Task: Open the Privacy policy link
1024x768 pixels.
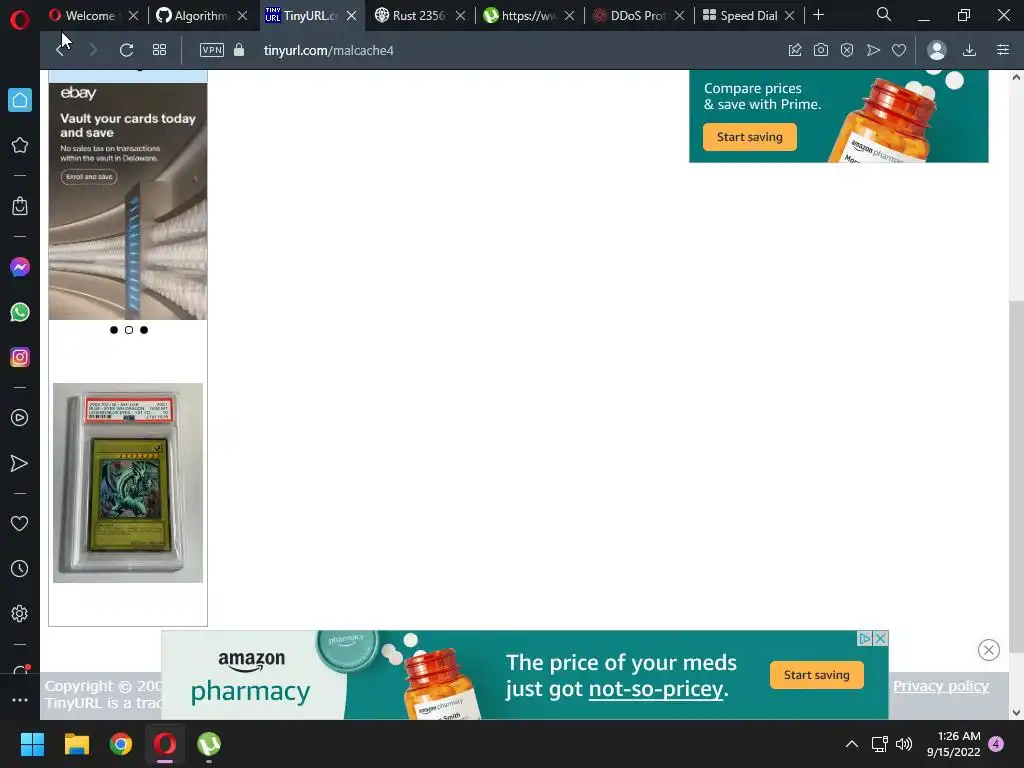Action: (941, 686)
